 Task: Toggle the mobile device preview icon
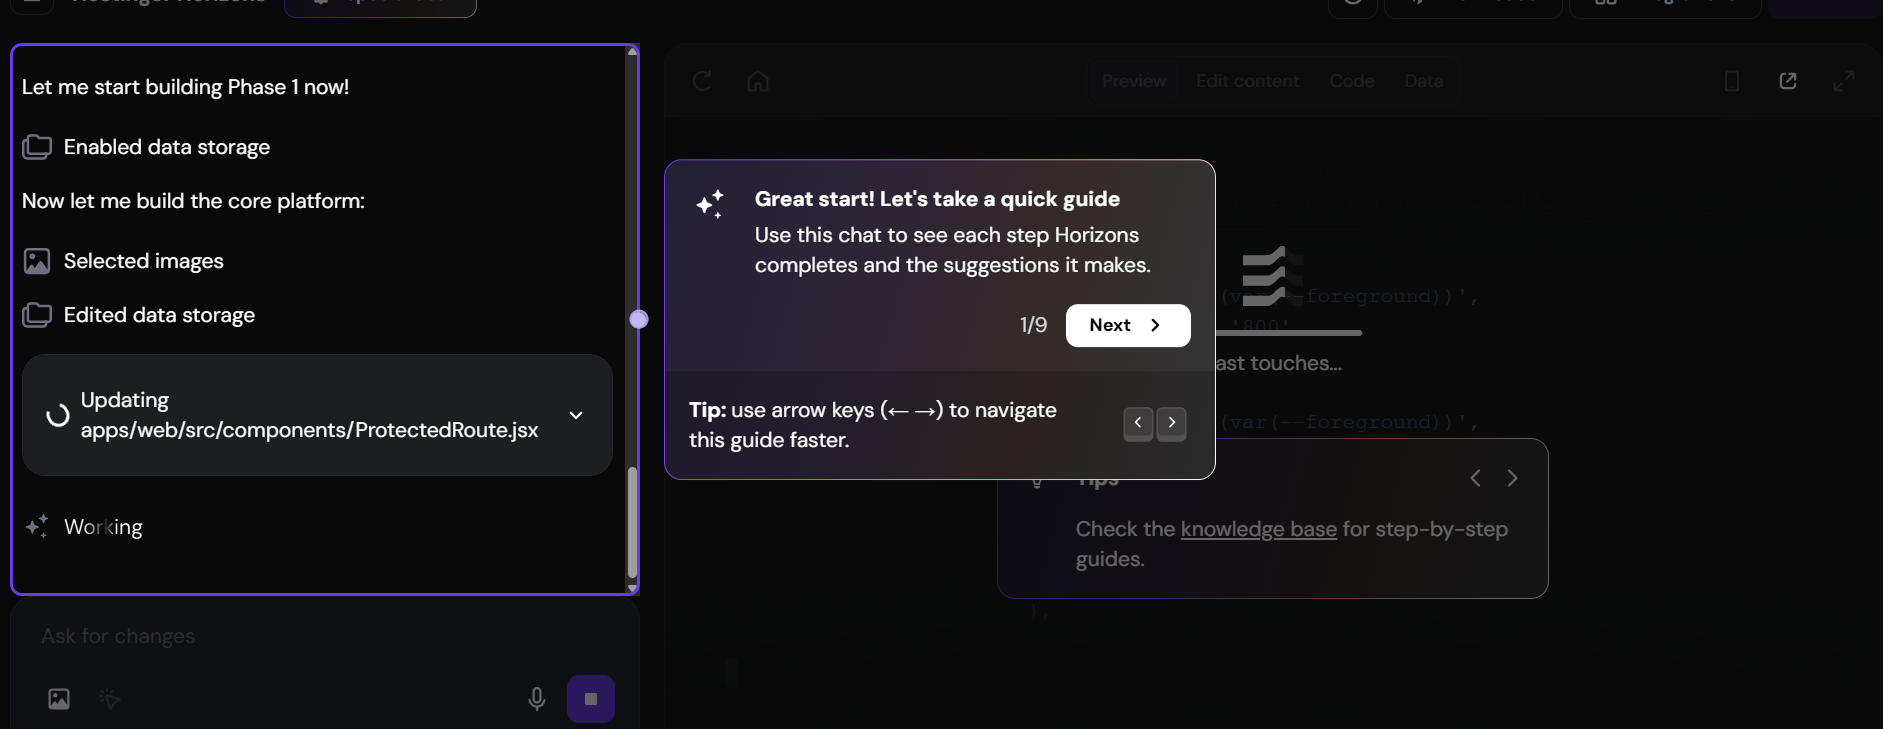pos(1732,81)
